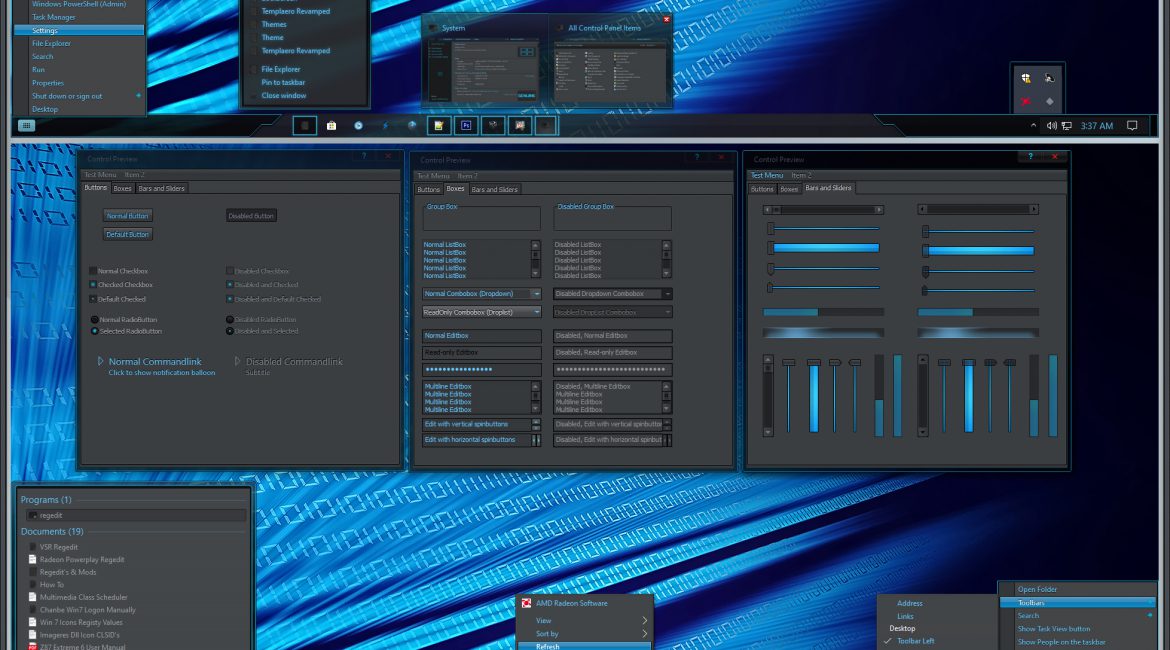Screen dimensions: 1170x650
Task: Tick the Normal Checkbox
Action: (93, 271)
